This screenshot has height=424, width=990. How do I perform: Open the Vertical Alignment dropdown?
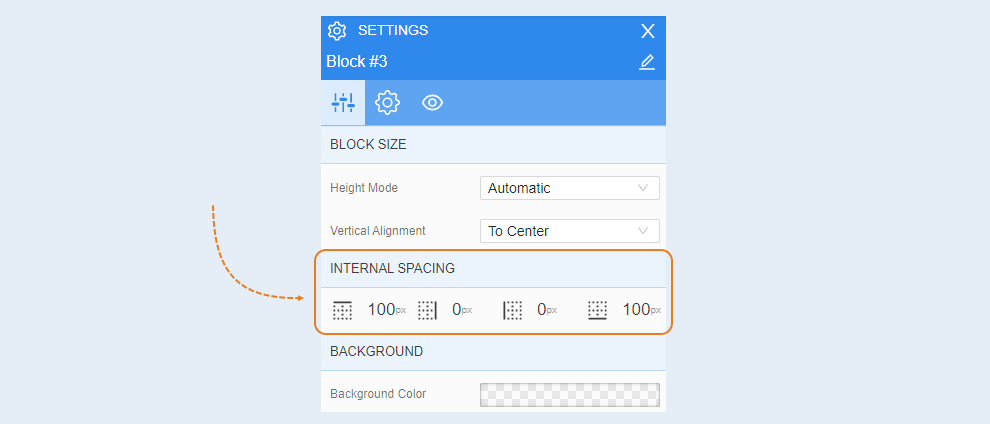click(570, 231)
